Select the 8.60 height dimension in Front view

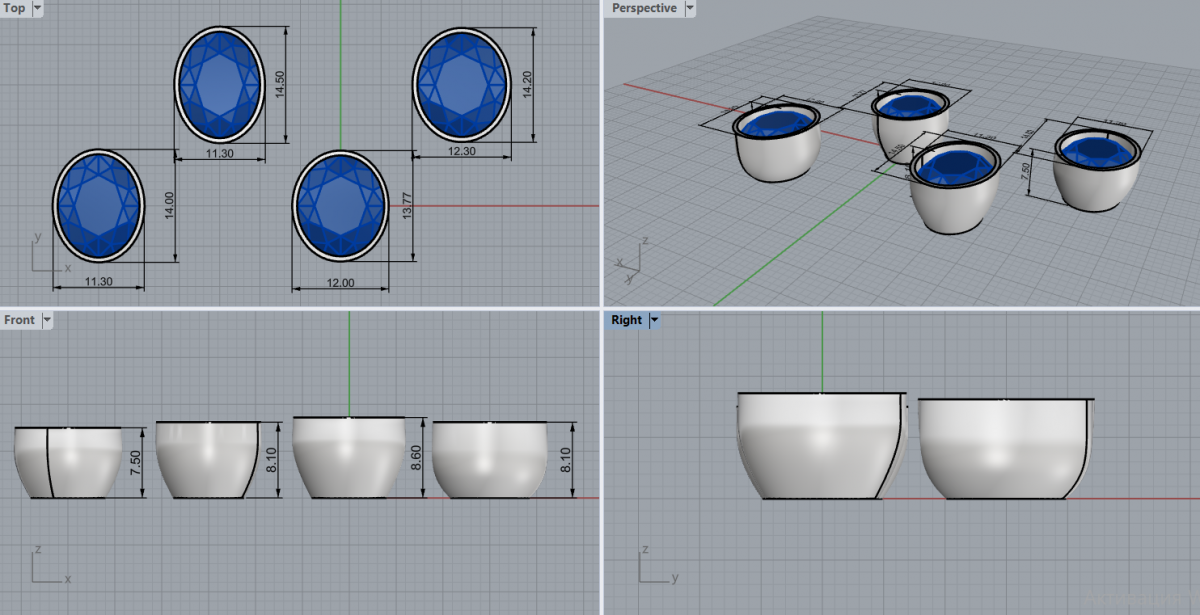point(417,459)
